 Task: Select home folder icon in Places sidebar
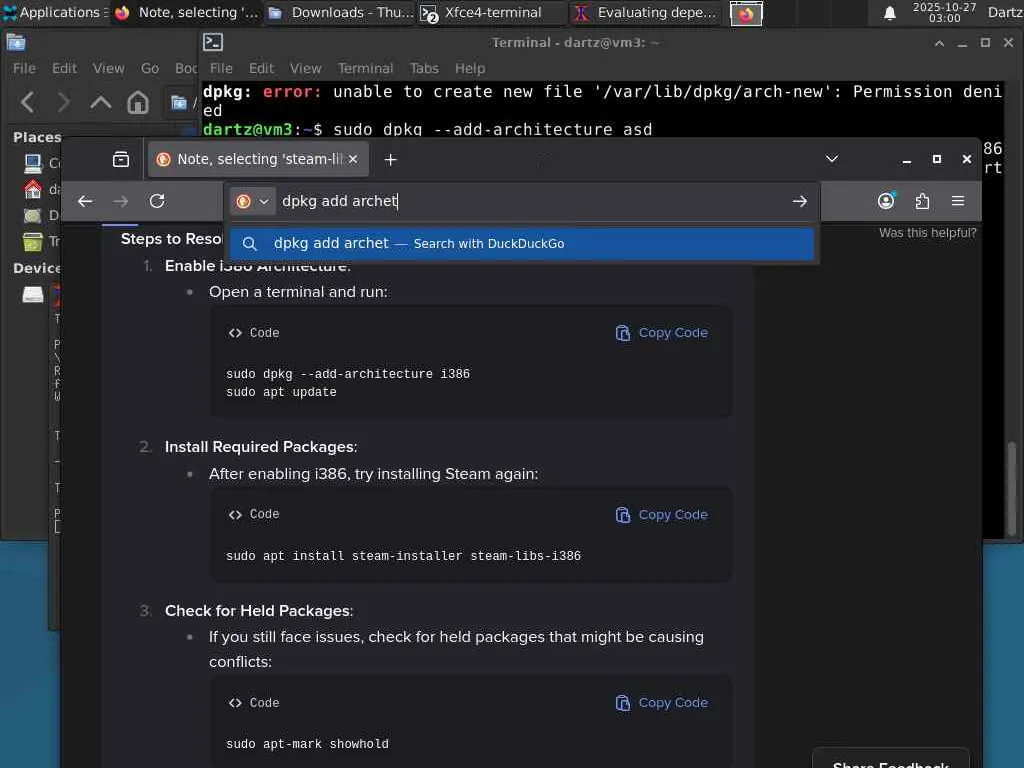[33, 189]
